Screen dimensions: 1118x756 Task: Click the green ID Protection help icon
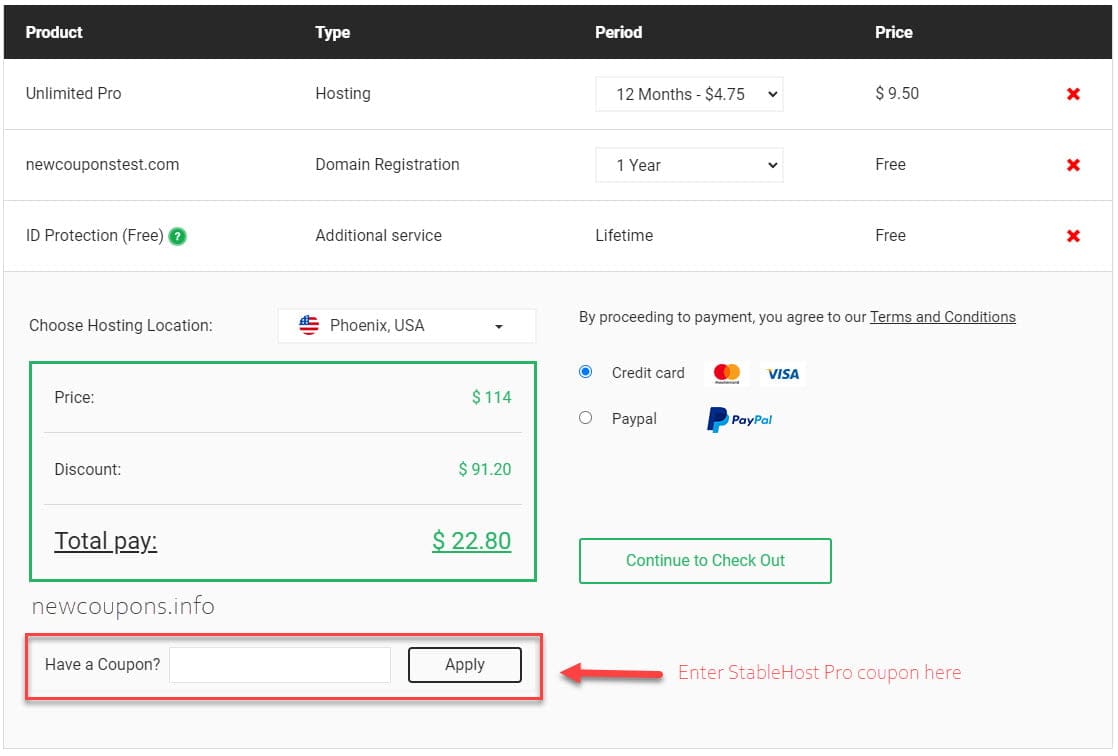point(178,237)
